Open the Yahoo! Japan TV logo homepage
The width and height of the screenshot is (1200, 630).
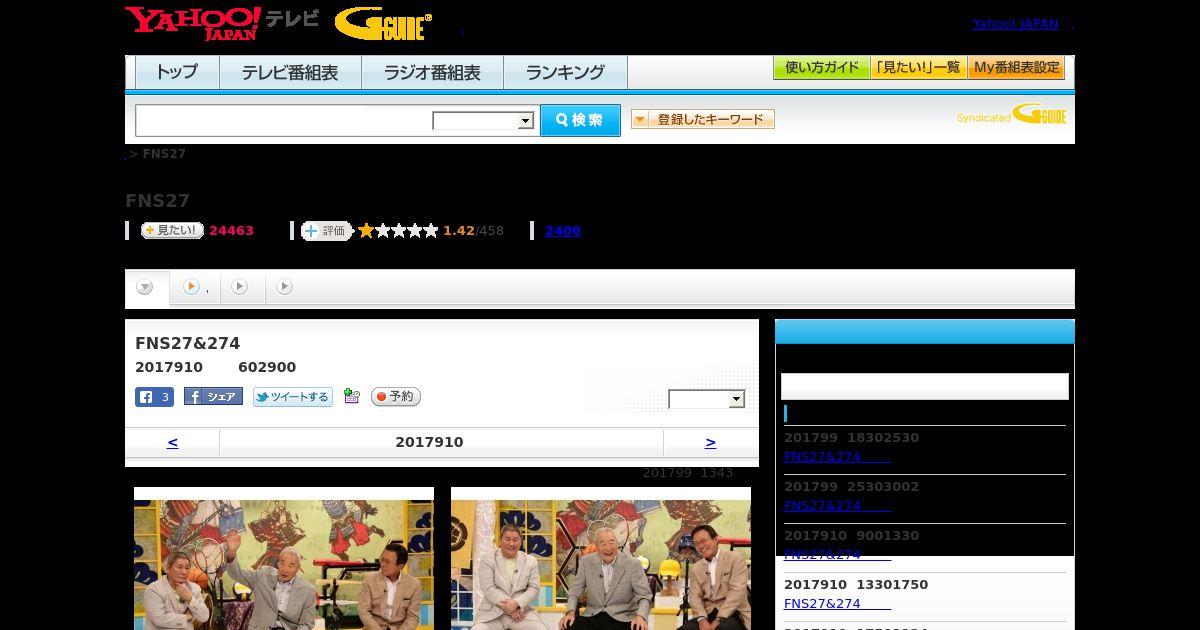tap(222, 22)
